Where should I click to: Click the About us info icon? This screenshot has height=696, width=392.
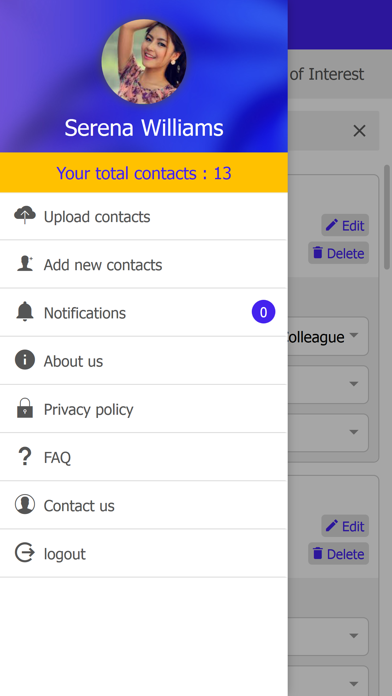point(25,360)
